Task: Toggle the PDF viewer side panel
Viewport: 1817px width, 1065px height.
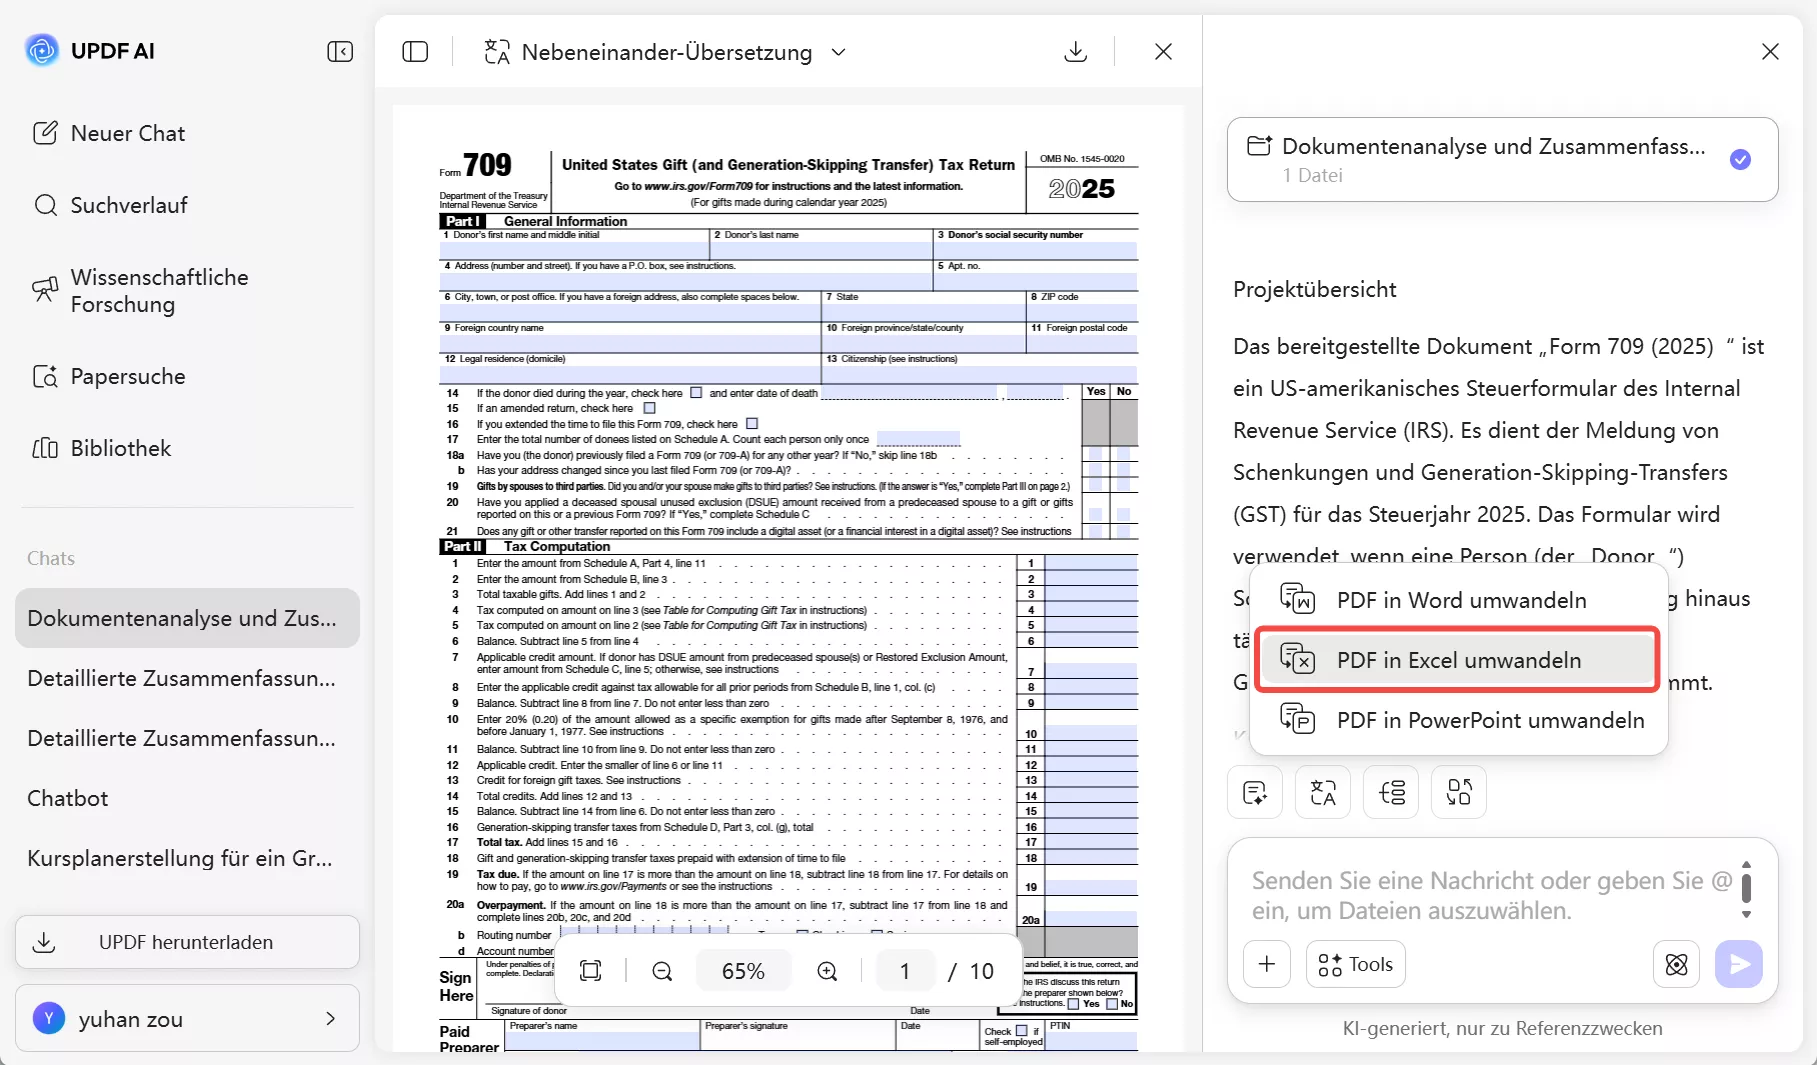Action: tap(415, 51)
